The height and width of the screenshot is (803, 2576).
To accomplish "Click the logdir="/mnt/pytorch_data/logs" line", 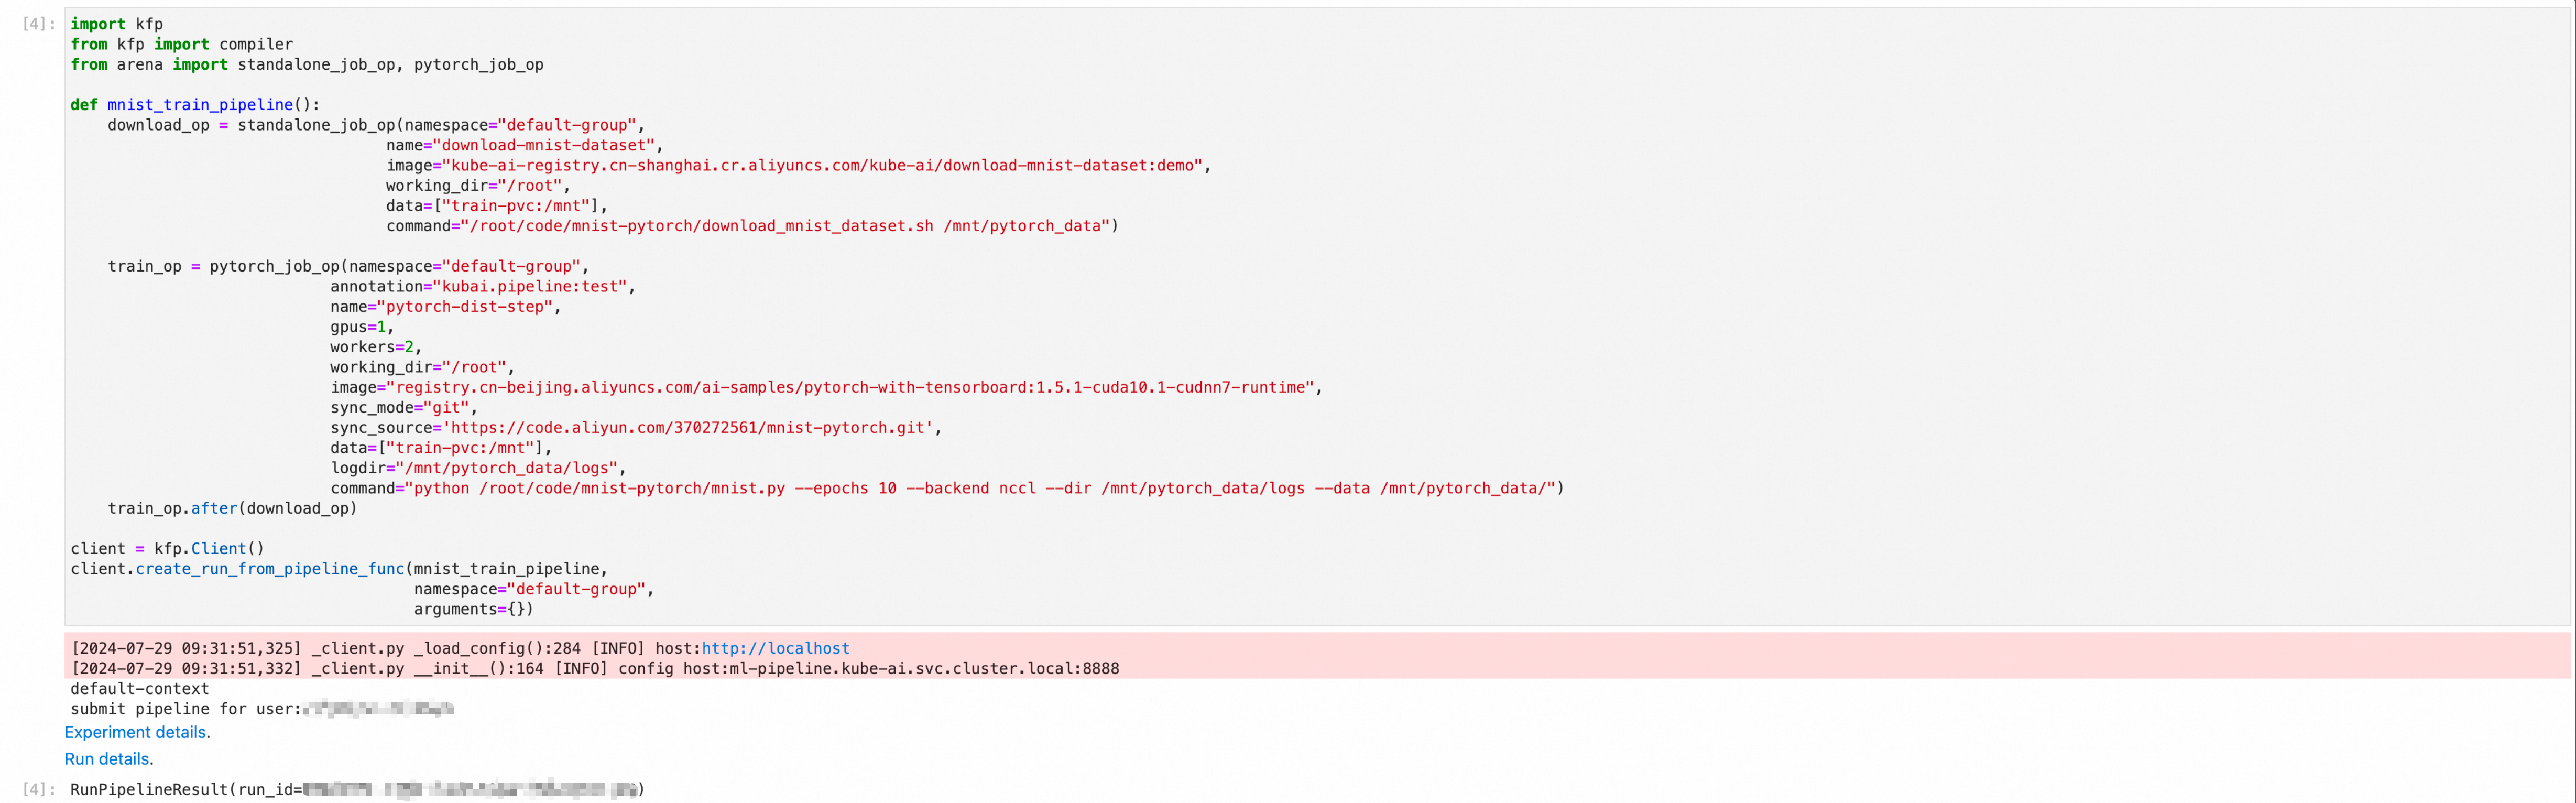I will click(x=478, y=468).
